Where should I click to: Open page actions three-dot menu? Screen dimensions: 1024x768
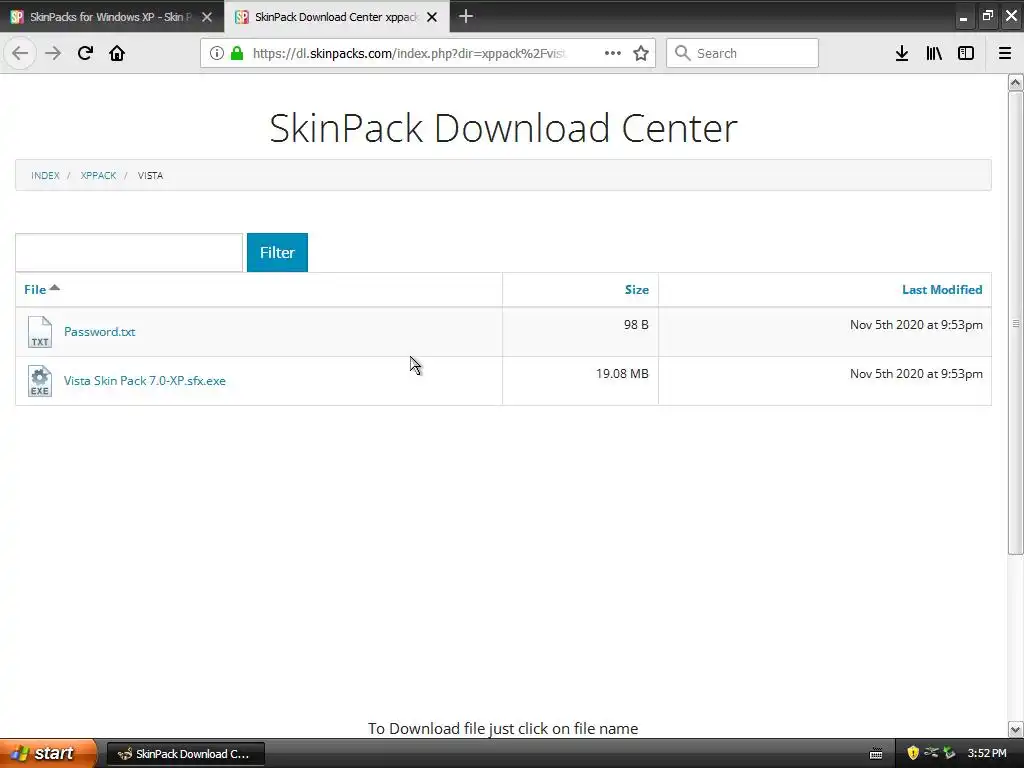[613, 54]
